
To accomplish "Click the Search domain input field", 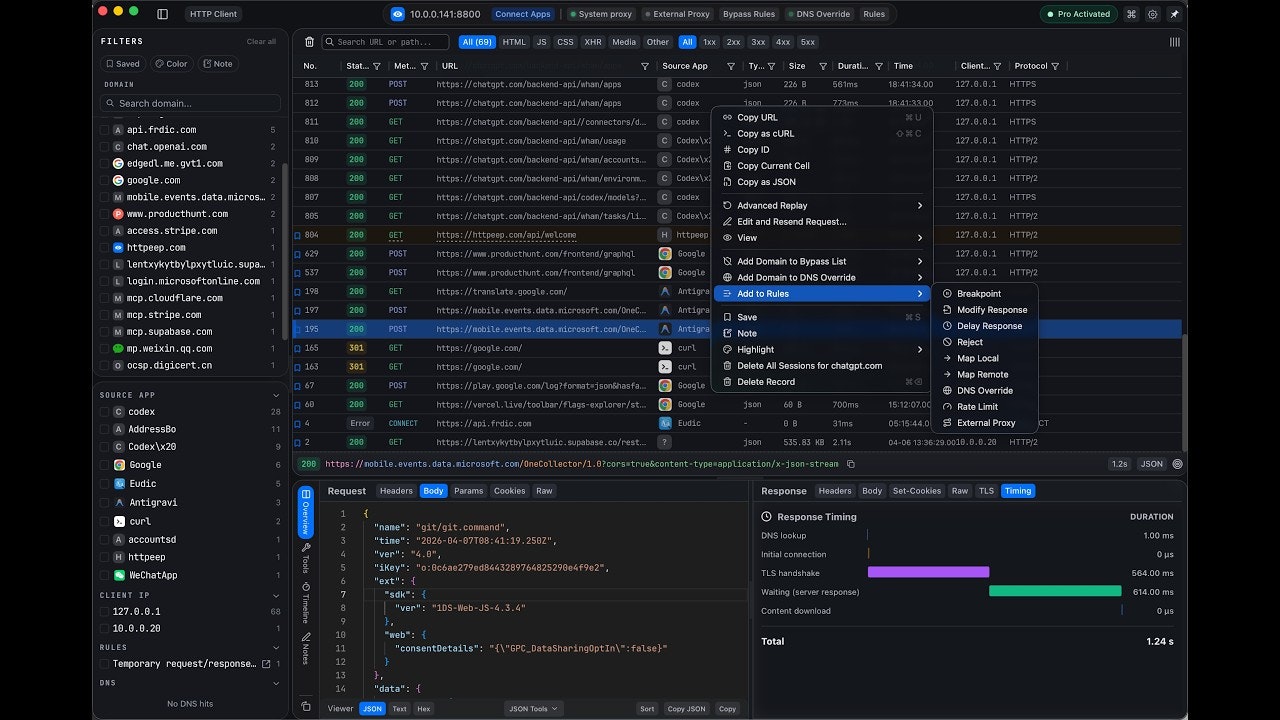I will (190, 103).
